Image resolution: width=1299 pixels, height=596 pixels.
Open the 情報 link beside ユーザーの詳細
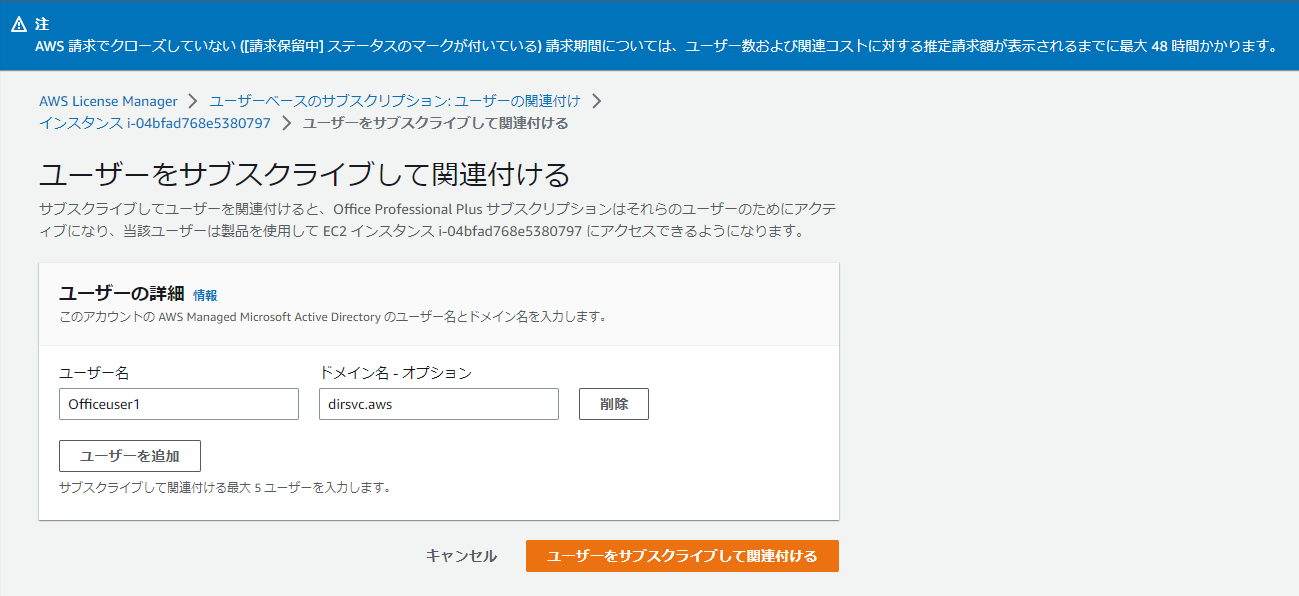pos(205,295)
